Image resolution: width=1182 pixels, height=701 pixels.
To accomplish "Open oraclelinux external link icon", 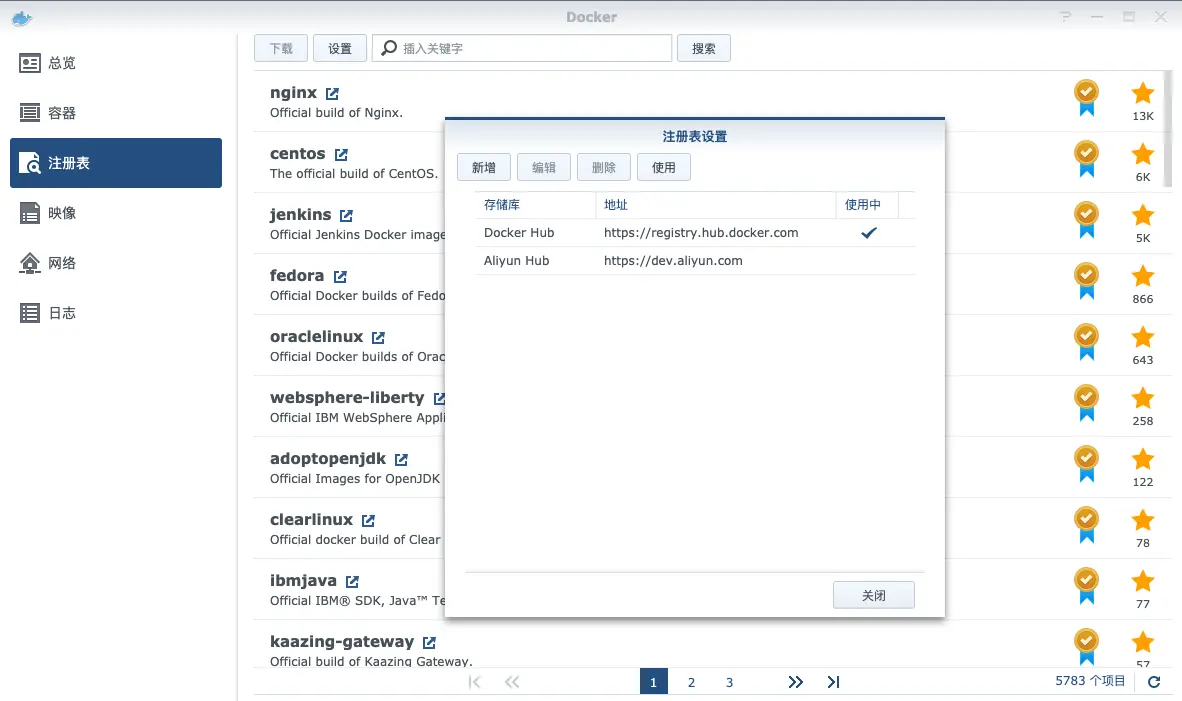I will [x=378, y=338].
